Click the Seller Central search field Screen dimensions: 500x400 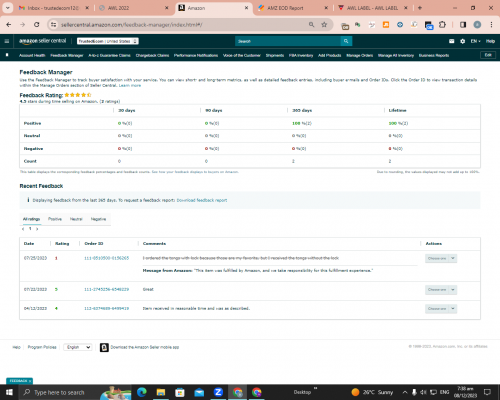288,41
